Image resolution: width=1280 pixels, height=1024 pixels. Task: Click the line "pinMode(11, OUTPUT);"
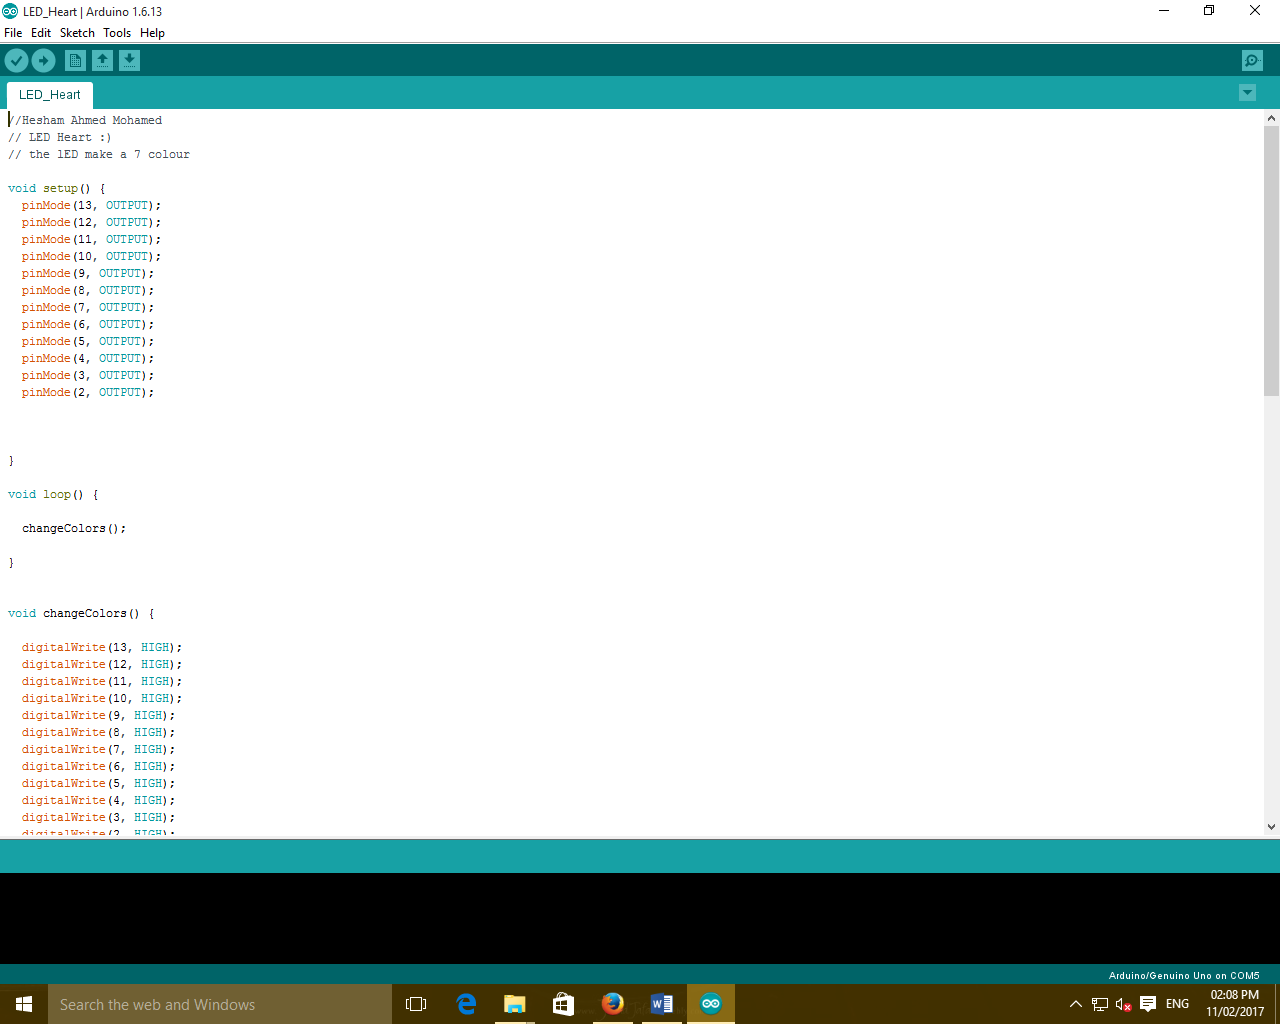91,239
